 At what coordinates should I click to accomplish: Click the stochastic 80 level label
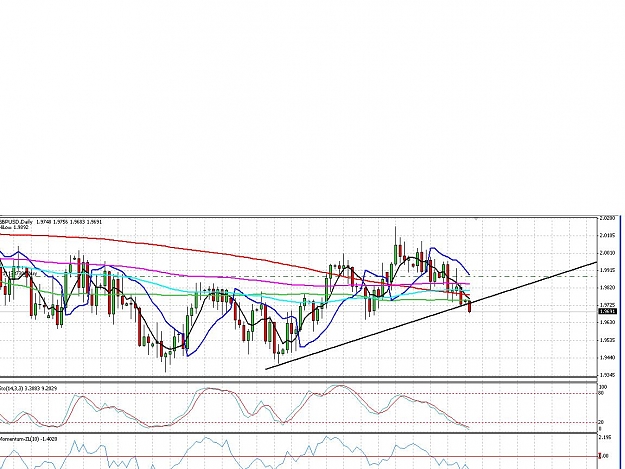coord(602,393)
